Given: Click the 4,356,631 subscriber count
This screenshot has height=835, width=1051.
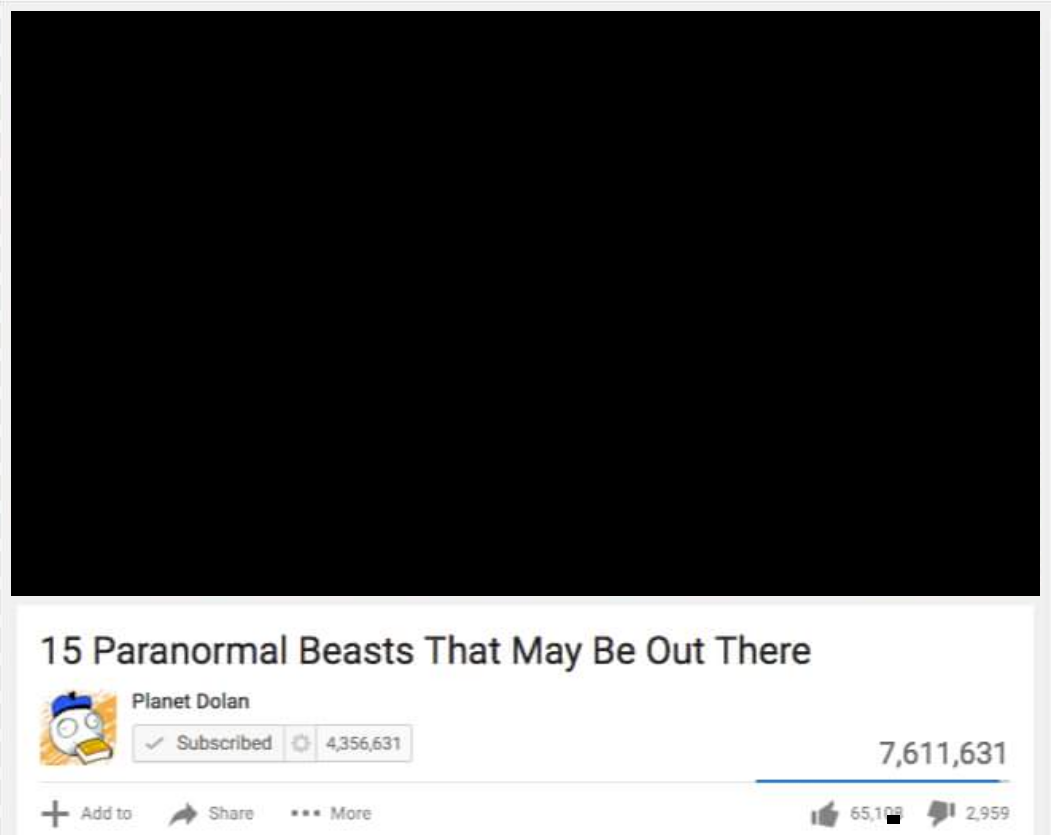Looking at the screenshot, I should click(363, 743).
